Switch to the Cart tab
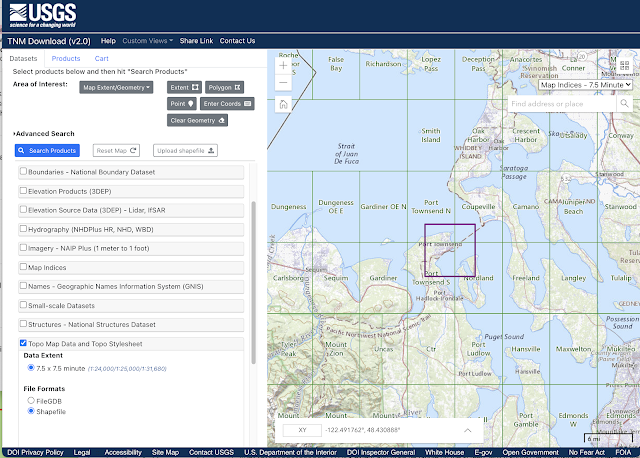 (x=102, y=58)
